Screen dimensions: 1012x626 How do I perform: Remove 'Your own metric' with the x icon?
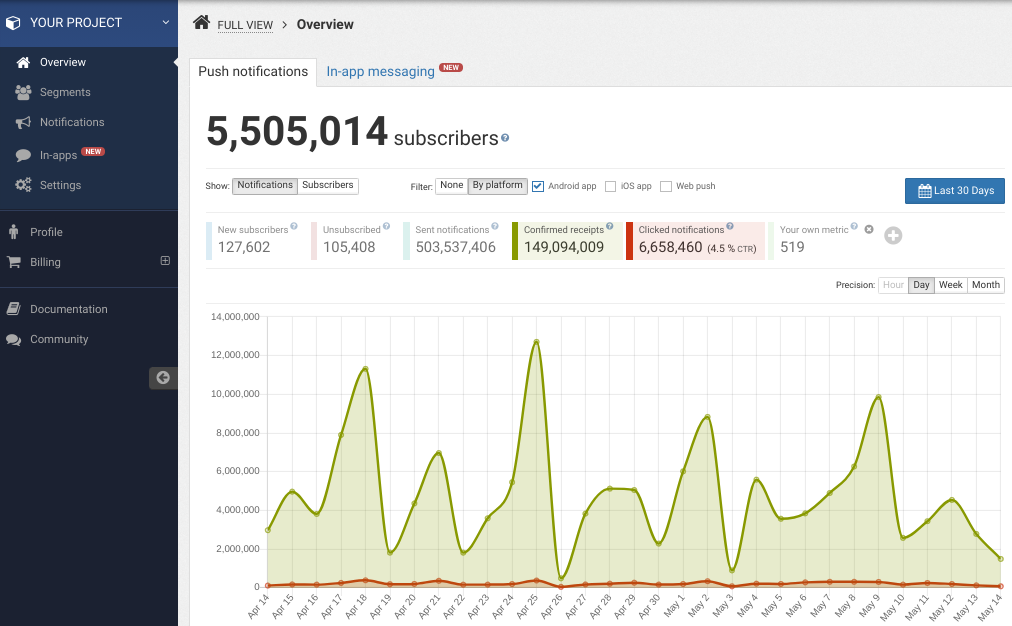(x=869, y=230)
